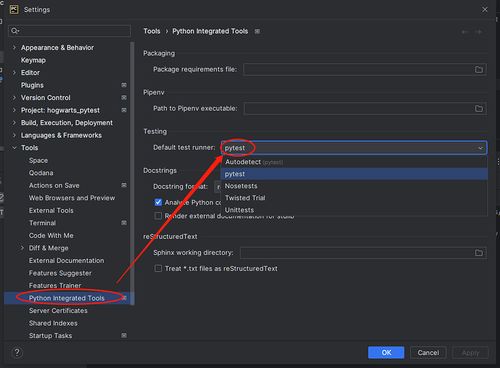The width and height of the screenshot is (500, 368).
Task: Toggle Analyze Python code checkbox
Action: tap(158, 202)
